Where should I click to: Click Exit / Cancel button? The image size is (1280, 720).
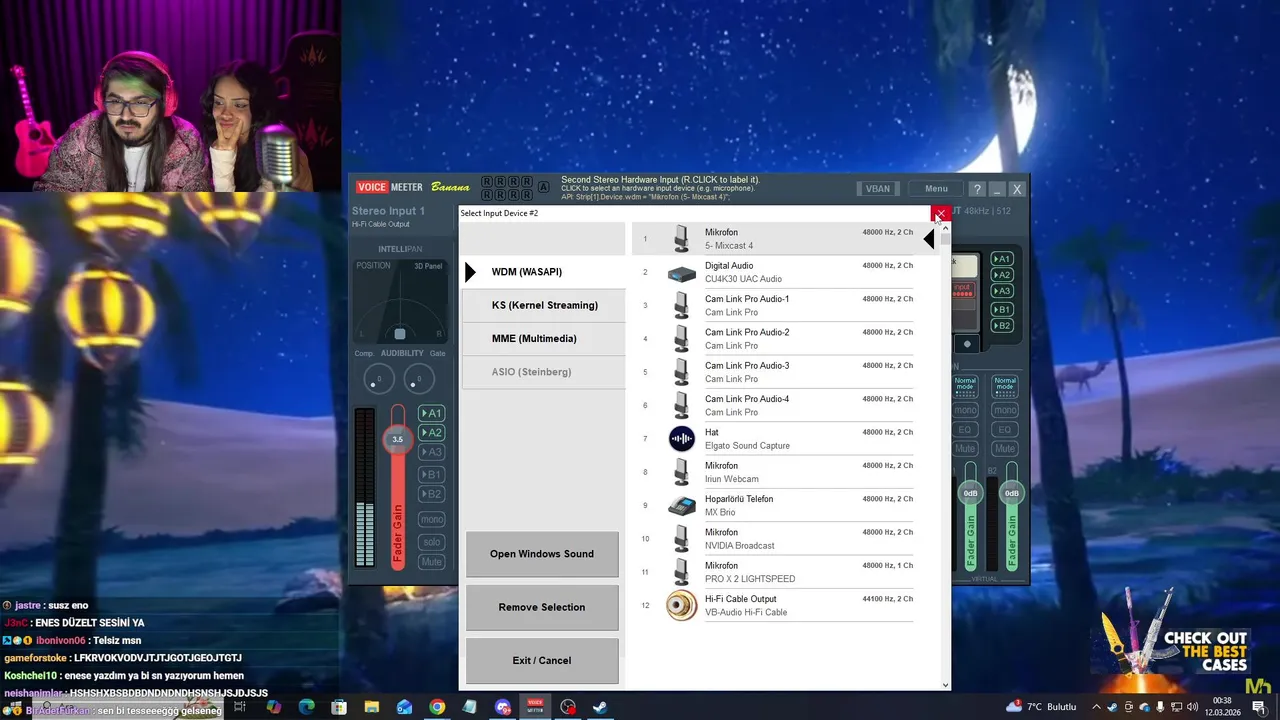pyautogui.click(x=542, y=660)
